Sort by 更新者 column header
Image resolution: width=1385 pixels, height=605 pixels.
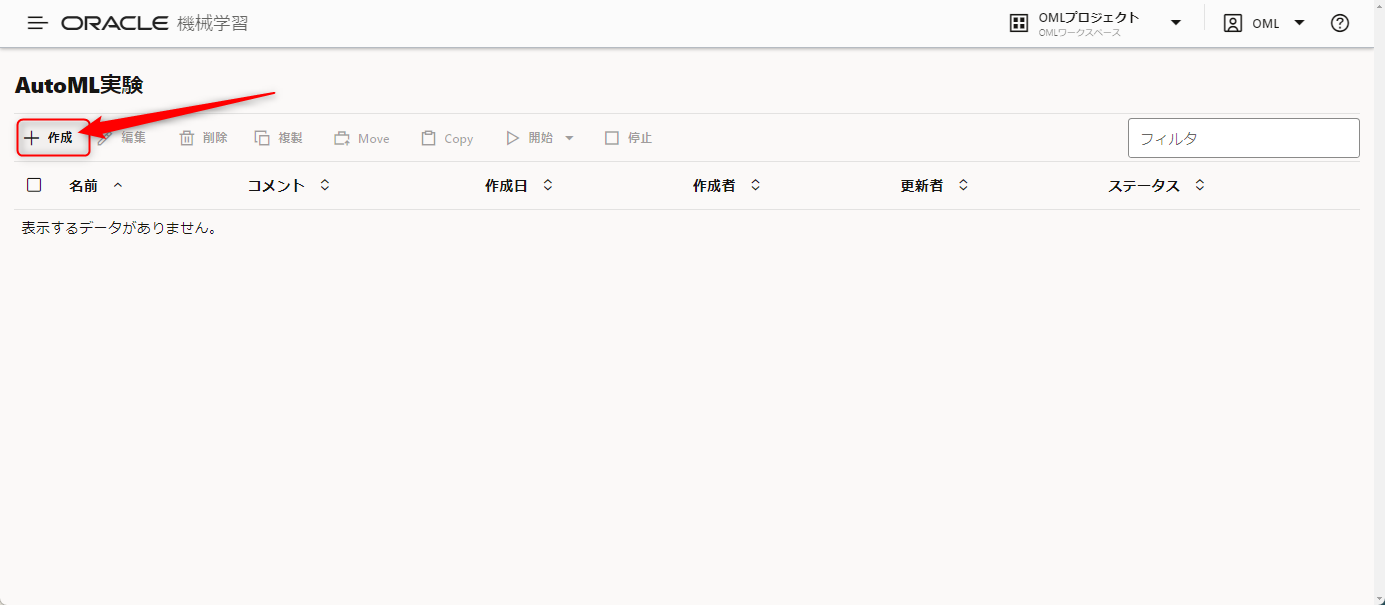coord(922,186)
